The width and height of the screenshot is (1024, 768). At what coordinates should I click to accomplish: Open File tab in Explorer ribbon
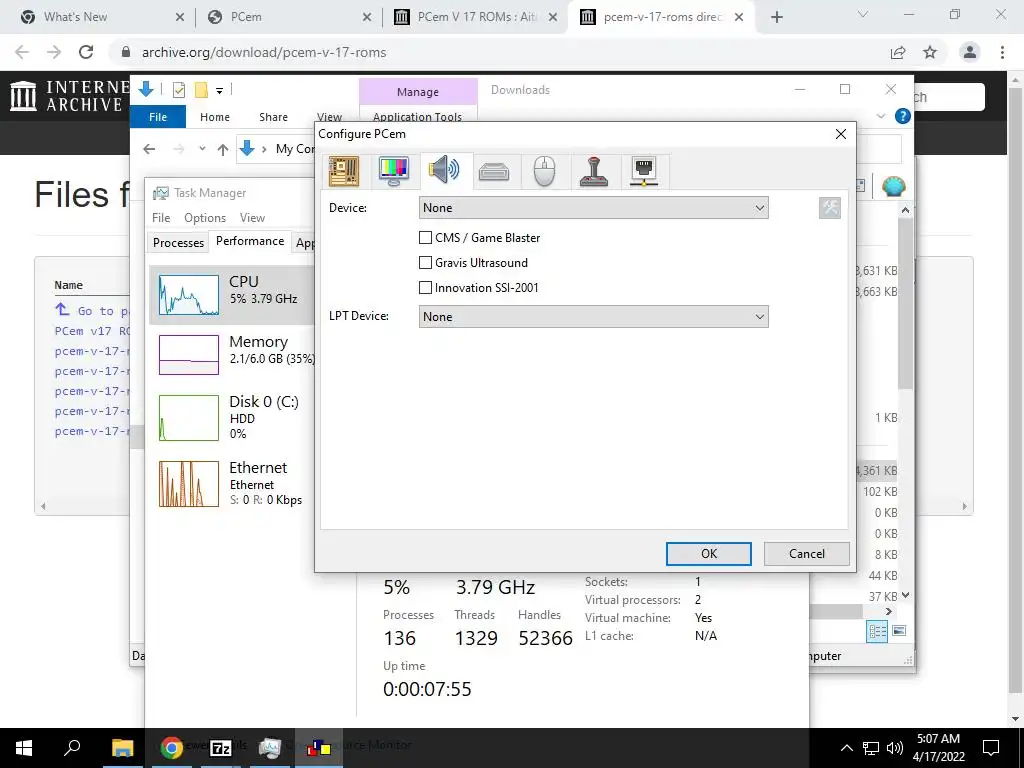(158, 117)
